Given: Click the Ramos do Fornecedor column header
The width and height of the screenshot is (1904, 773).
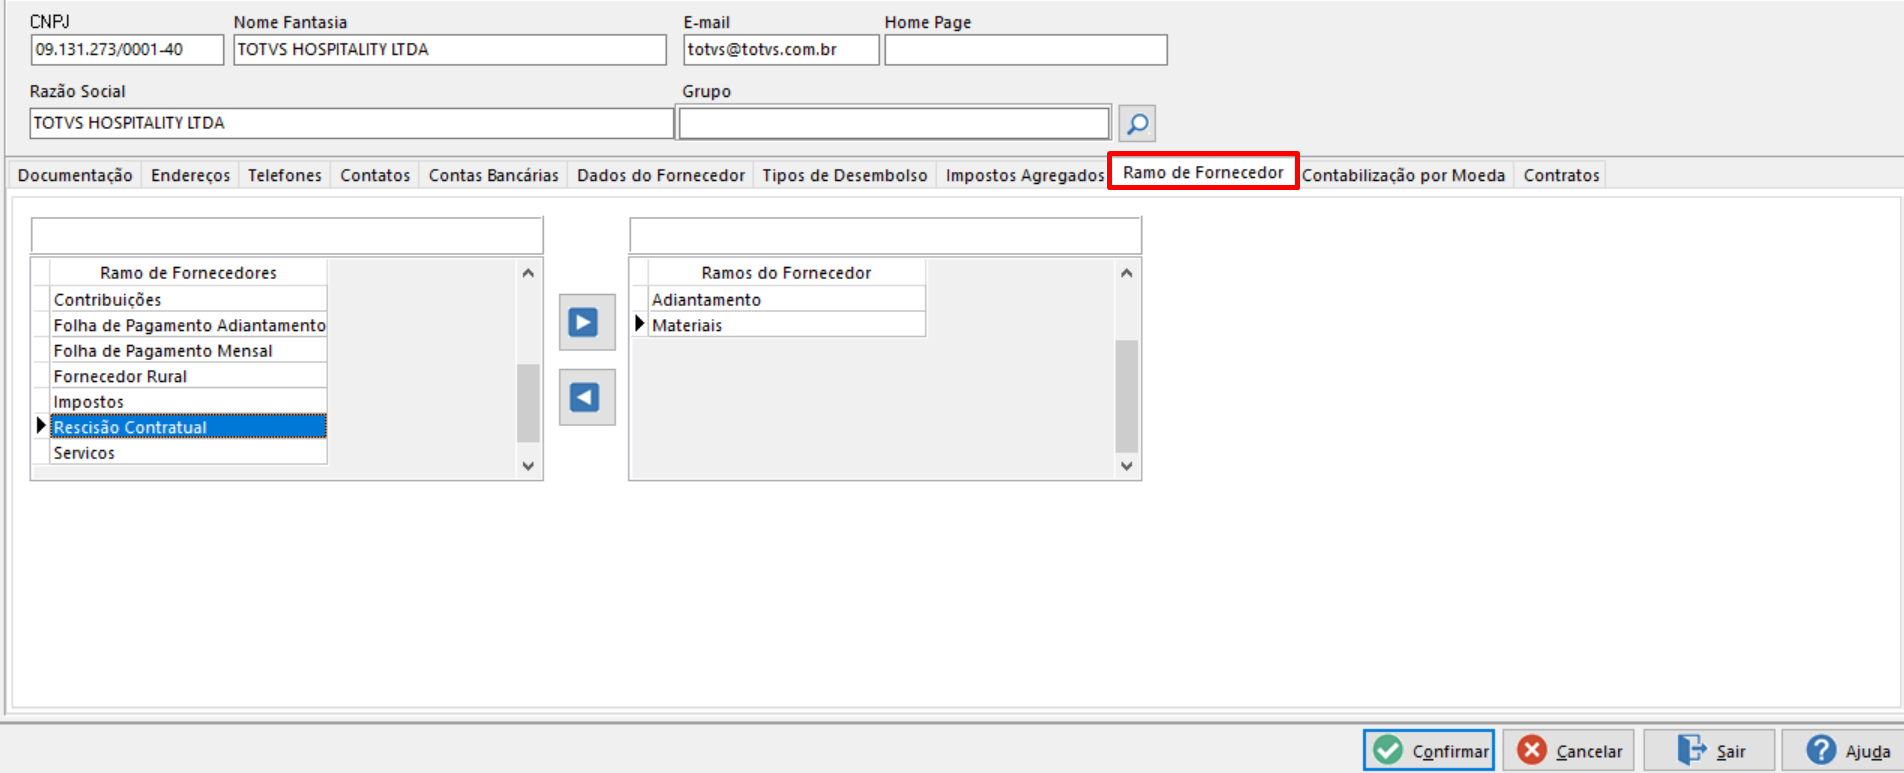Looking at the screenshot, I should 786,273.
